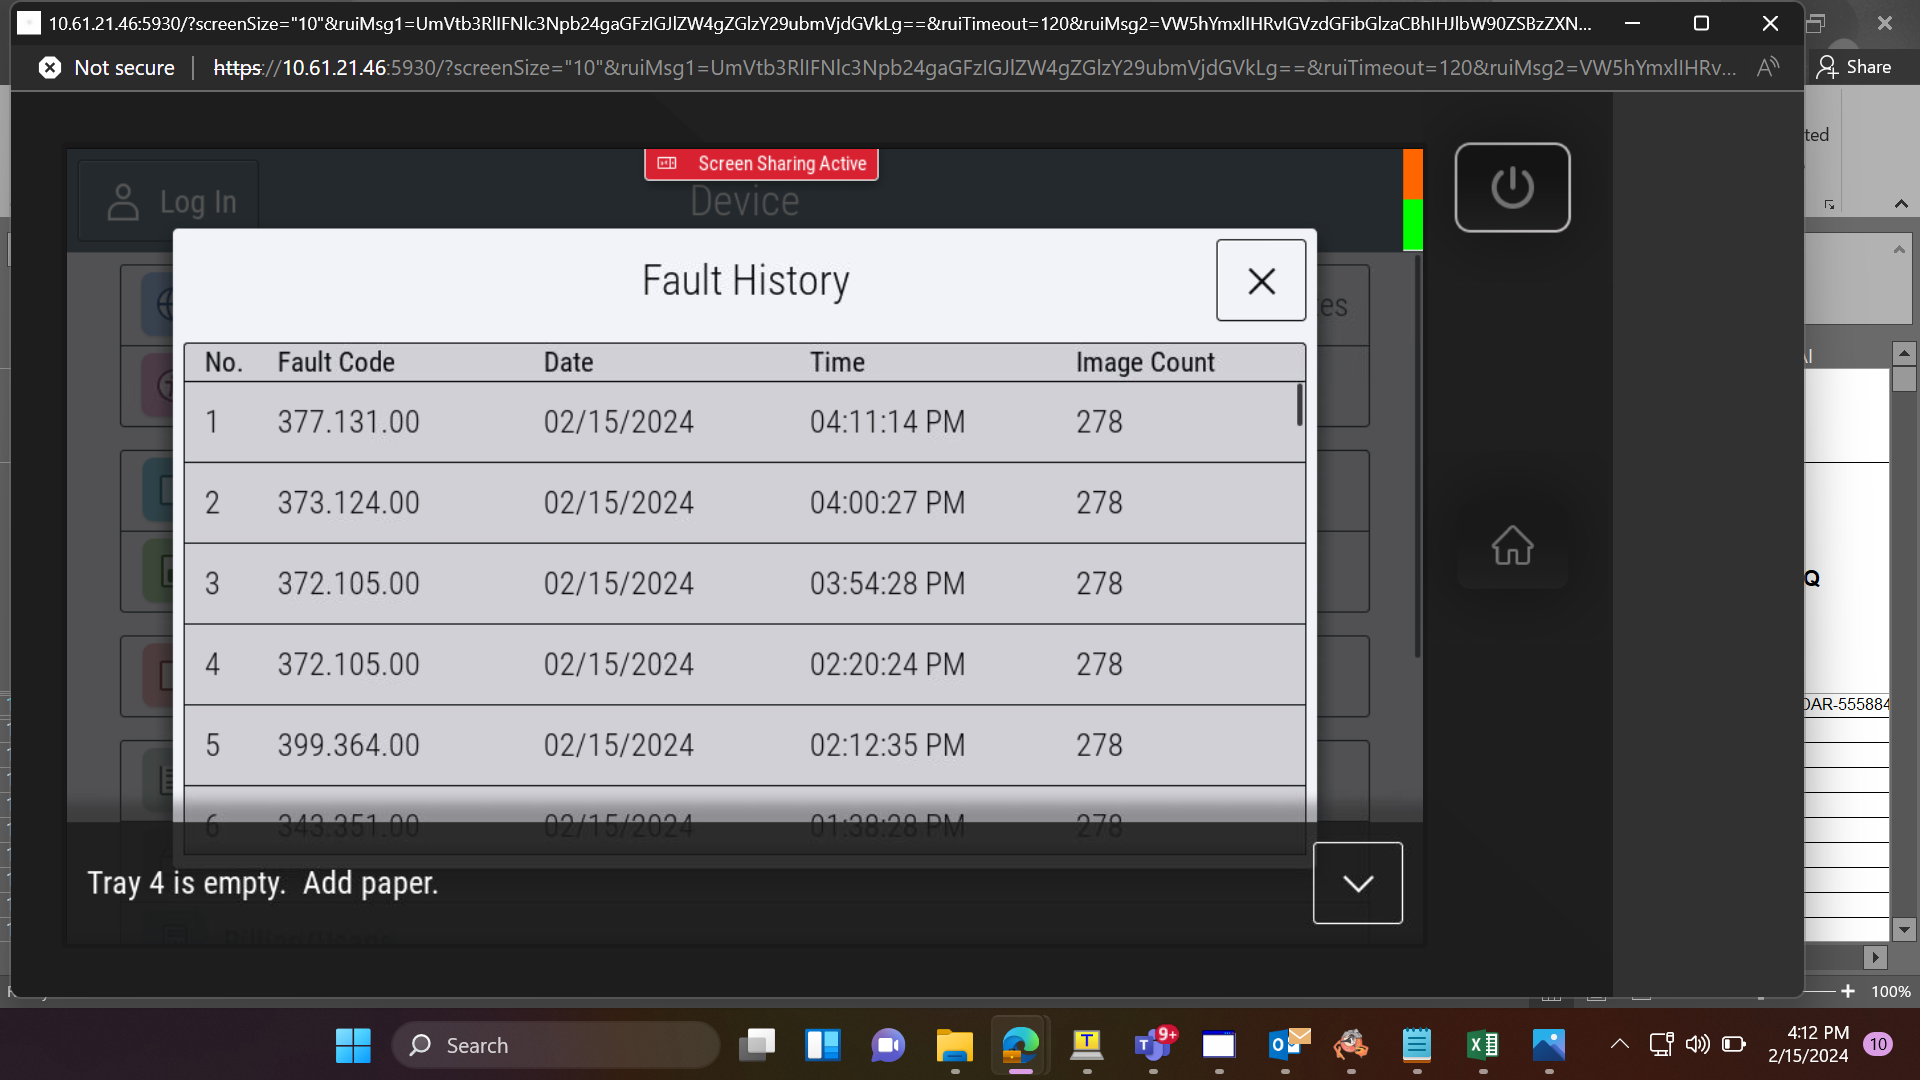Viewport: 1920px width, 1080px height.
Task: Click the Read aloud icon in address bar
Action: [1768, 67]
